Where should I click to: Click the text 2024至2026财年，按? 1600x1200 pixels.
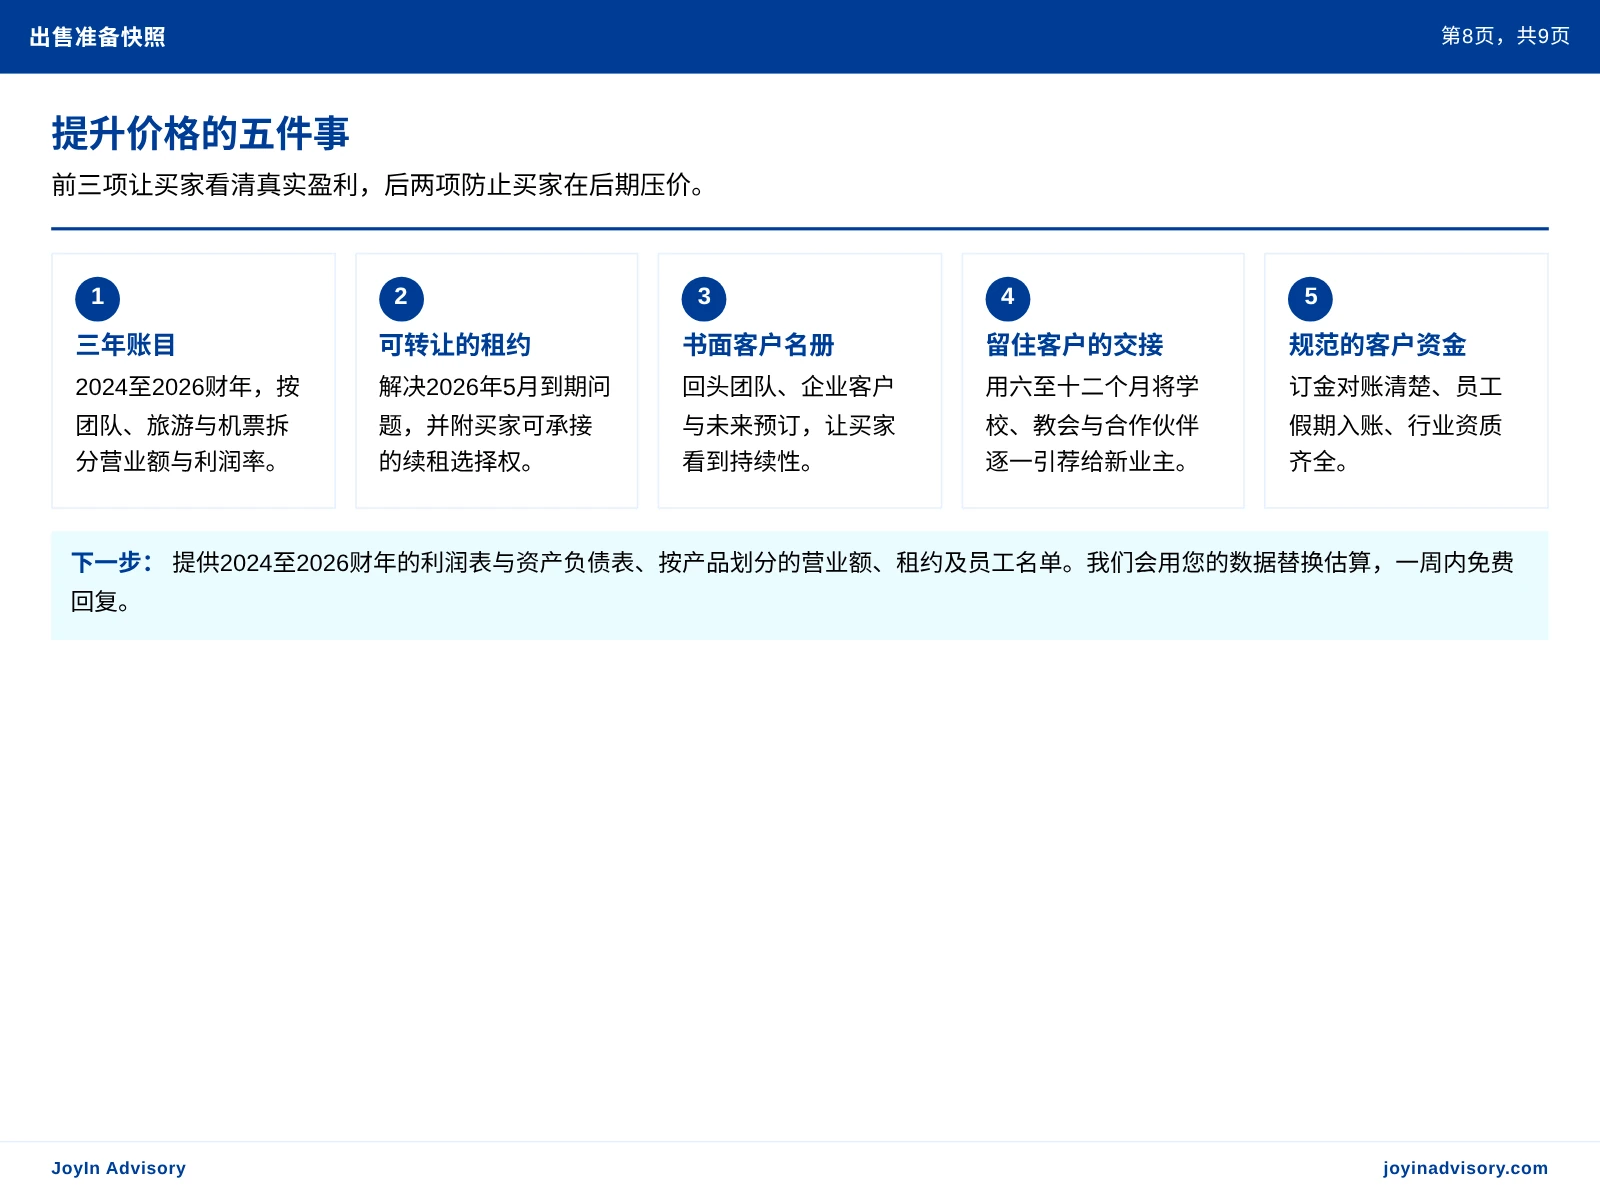click(188, 387)
